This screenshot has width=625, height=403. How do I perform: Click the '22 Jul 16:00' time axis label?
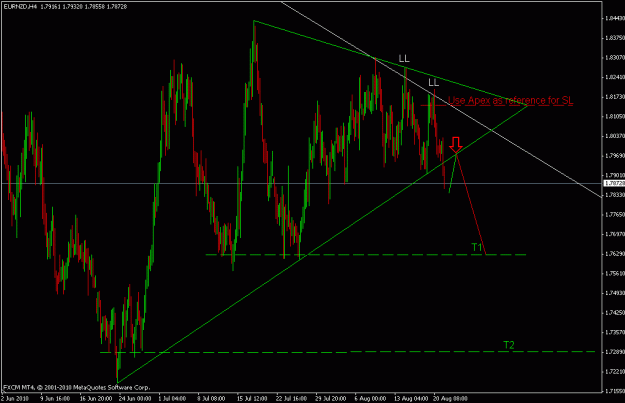click(x=291, y=398)
